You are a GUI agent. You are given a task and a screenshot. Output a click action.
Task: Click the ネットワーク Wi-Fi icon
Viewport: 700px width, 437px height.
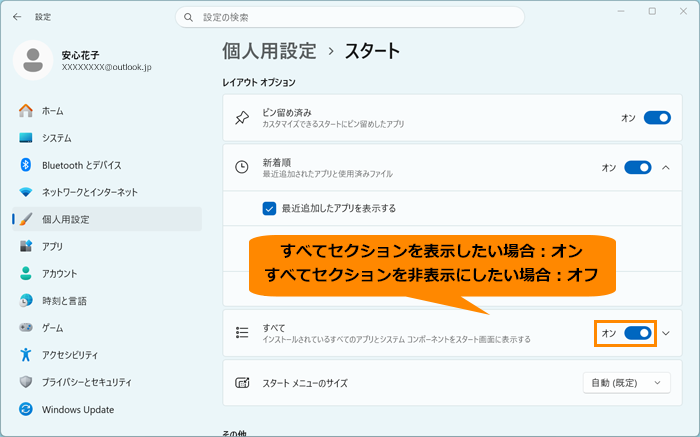click(x=26, y=192)
